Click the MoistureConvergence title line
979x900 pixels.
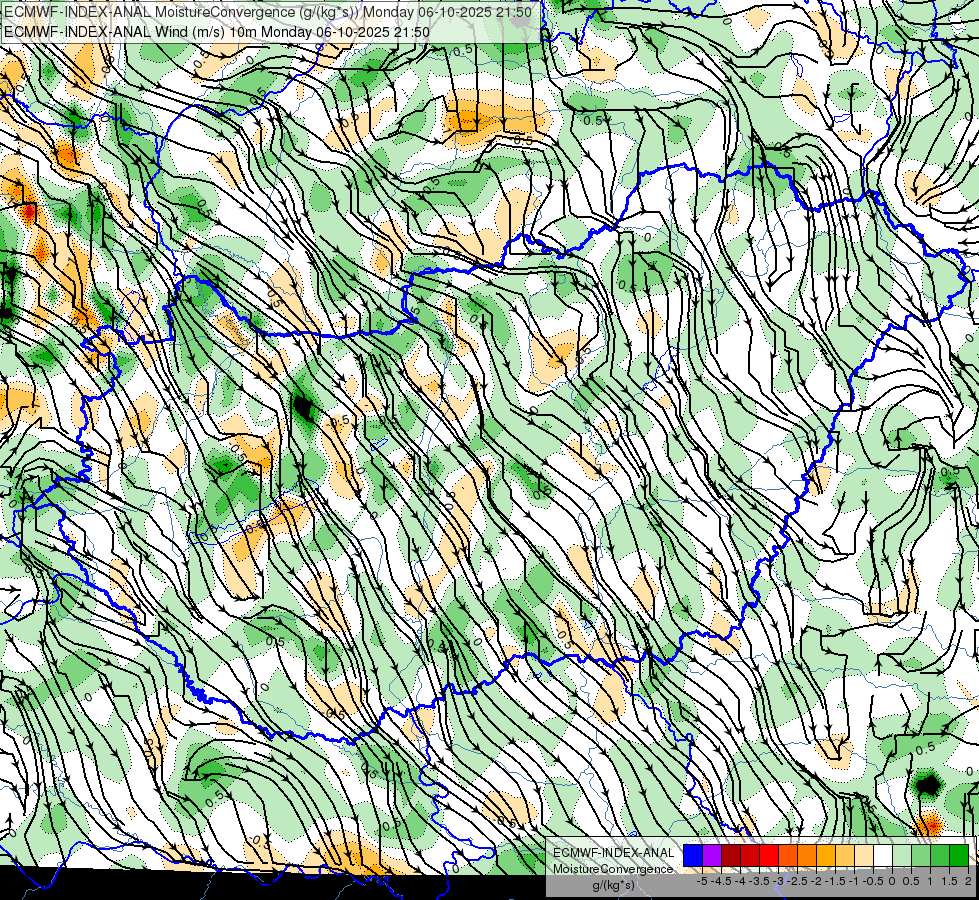coord(268,12)
